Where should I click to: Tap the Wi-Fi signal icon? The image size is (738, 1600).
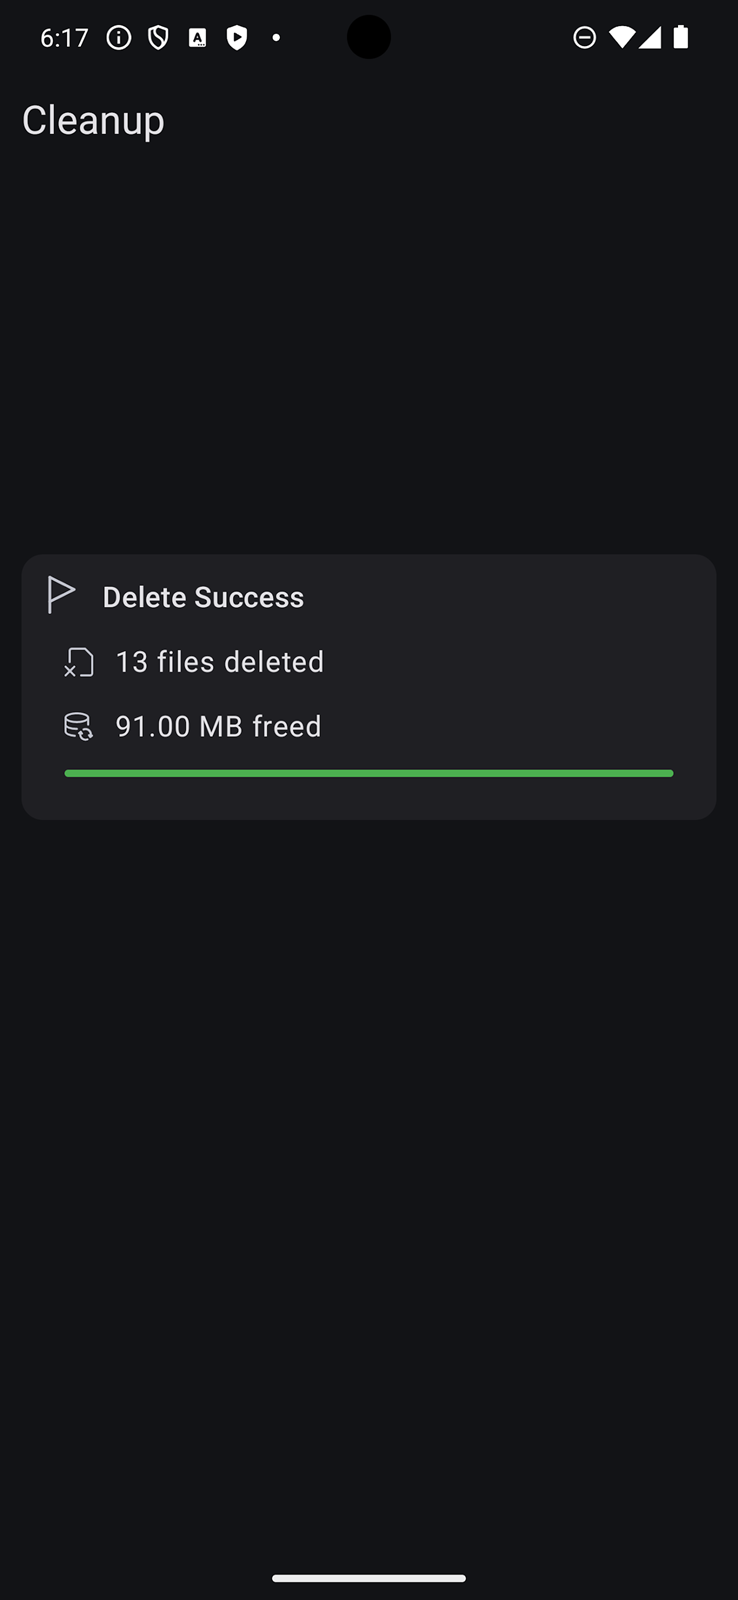(621, 38)
